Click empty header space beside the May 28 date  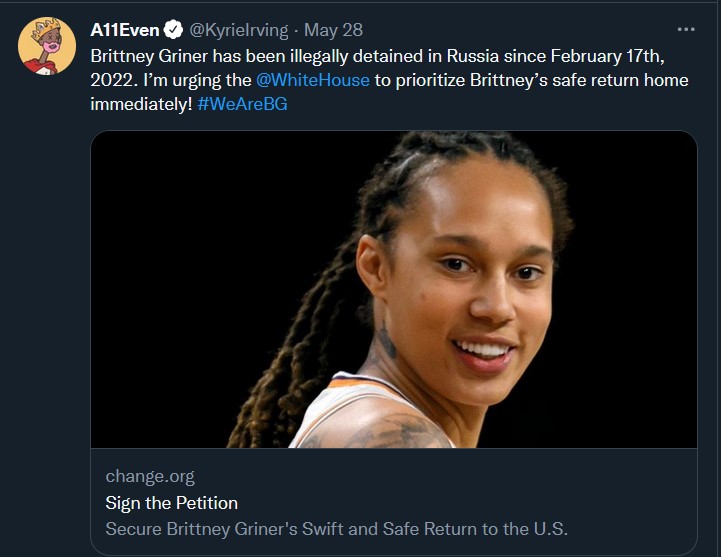(520, 30)
